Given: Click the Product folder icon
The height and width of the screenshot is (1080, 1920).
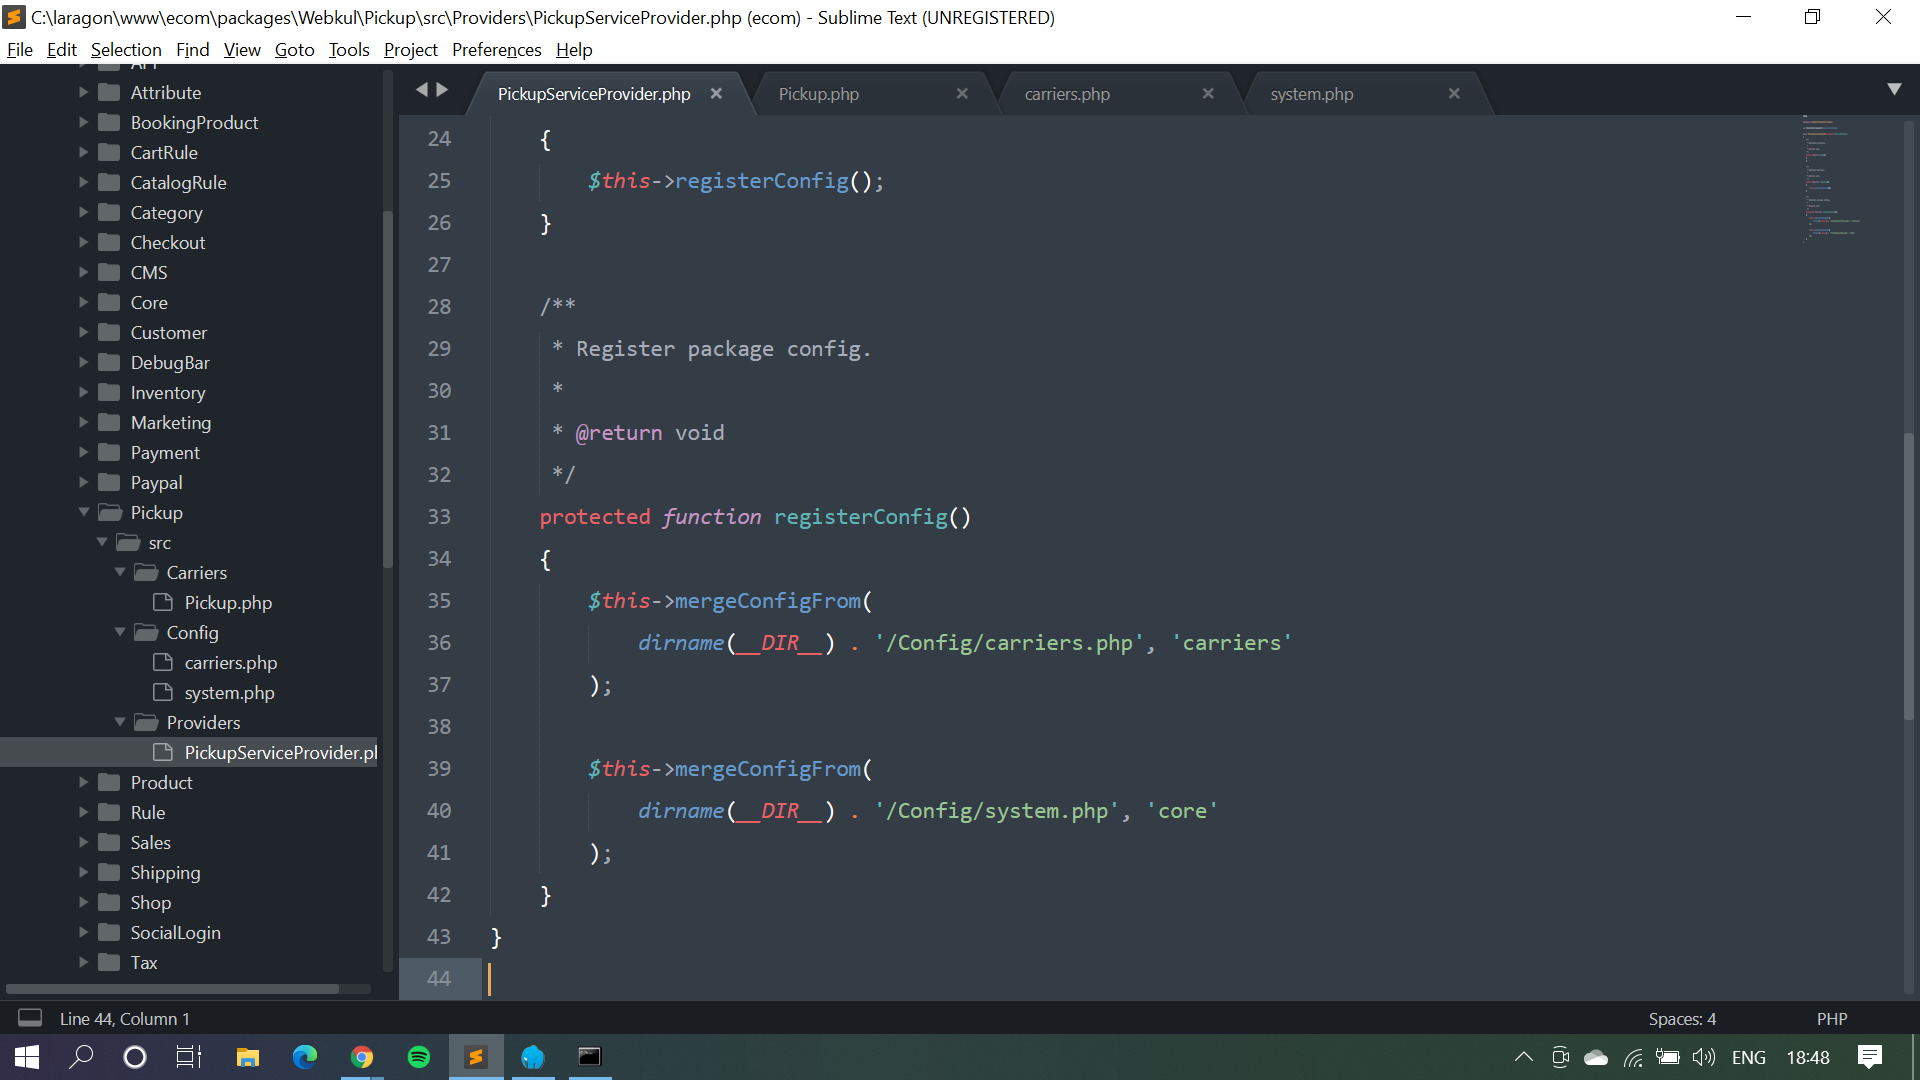Looking at the screenshot, I should tap(110, 782).
